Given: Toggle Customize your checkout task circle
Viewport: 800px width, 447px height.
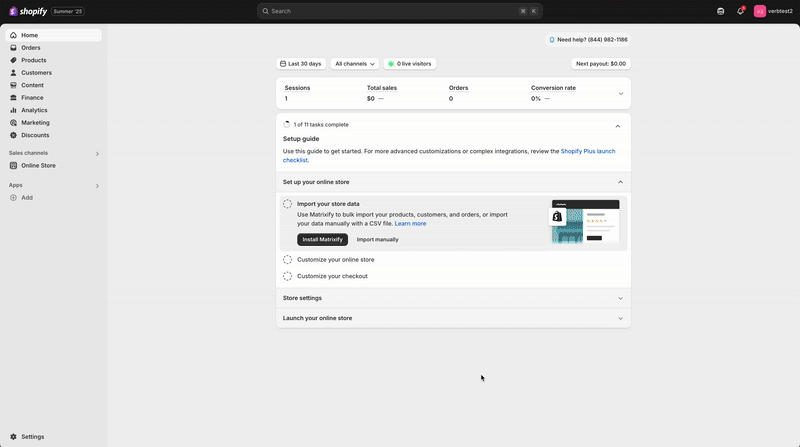Looking at the screenshot, I should (288, 276).
